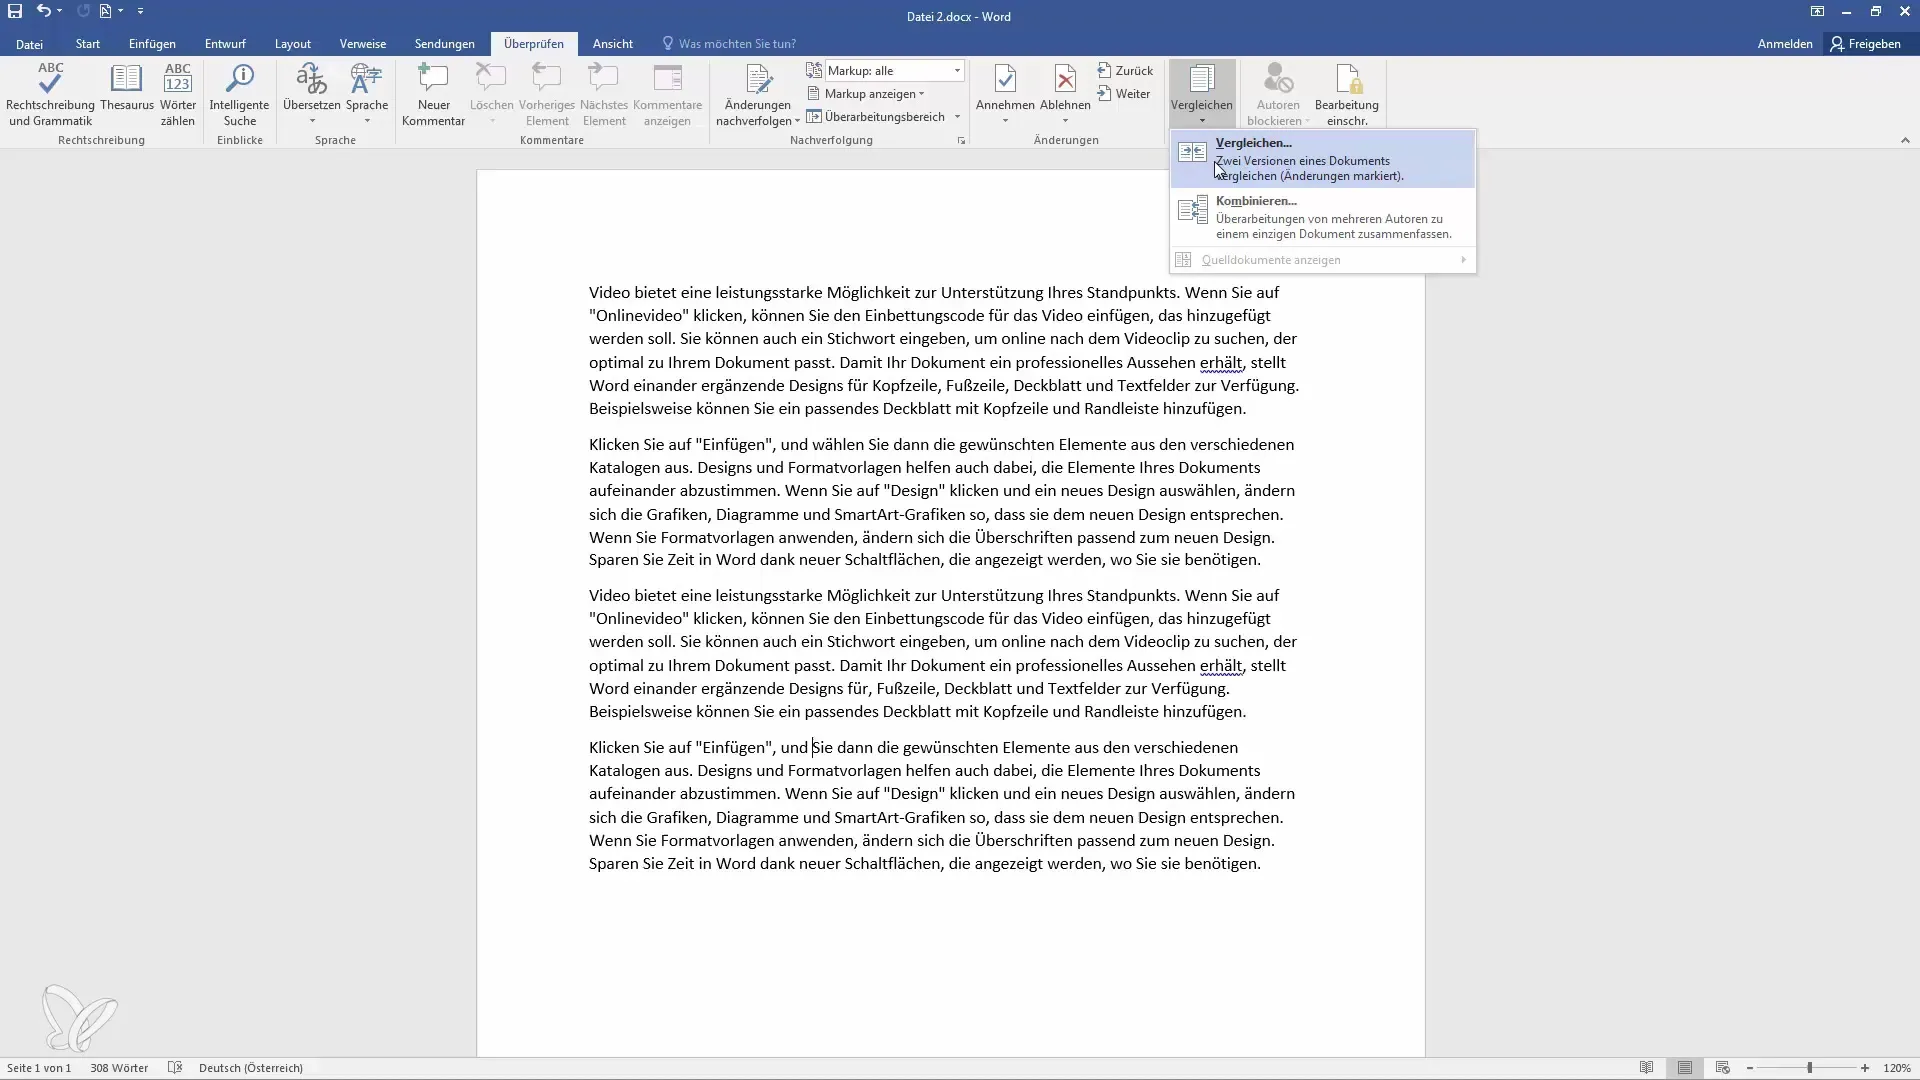The width and height of the screenshot is (1920, 1080).
Task: Switch to read mode view icon
Action: tap(1647, 1068)
